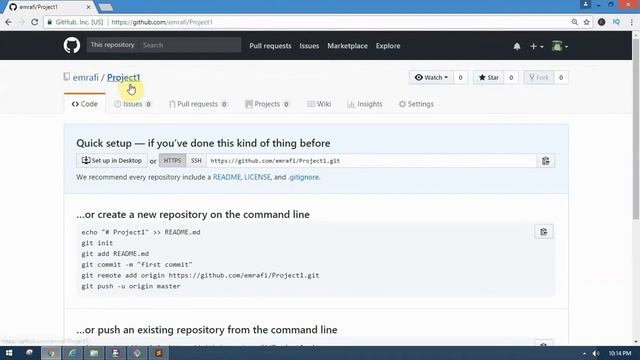Click the 'git init' command line

click(x=97, y=243)
